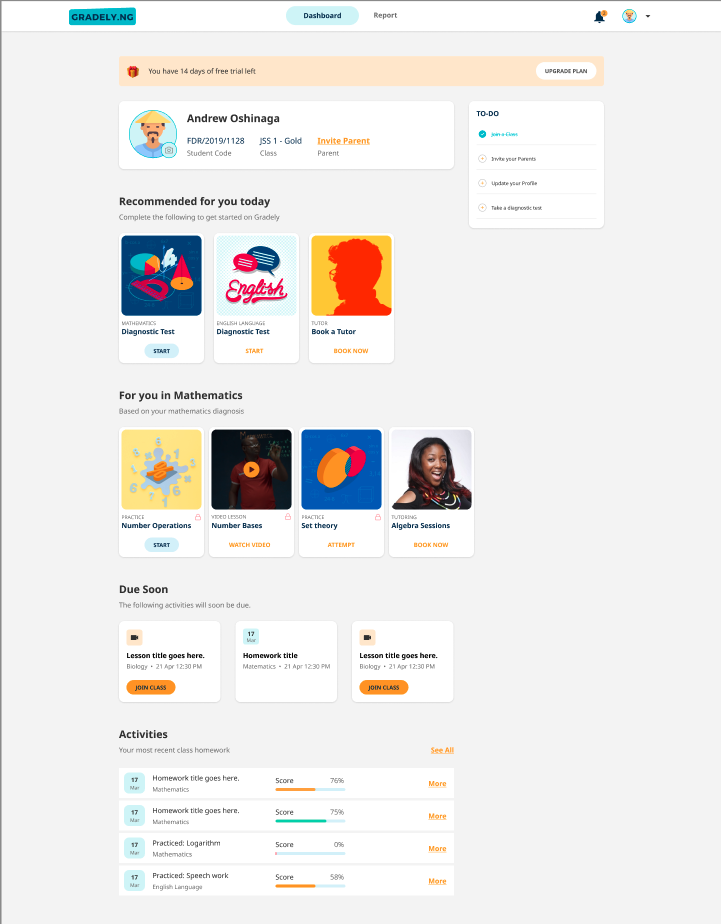
Task: Check the Invite your Parents to-do item
Action: tap(482, 159)
